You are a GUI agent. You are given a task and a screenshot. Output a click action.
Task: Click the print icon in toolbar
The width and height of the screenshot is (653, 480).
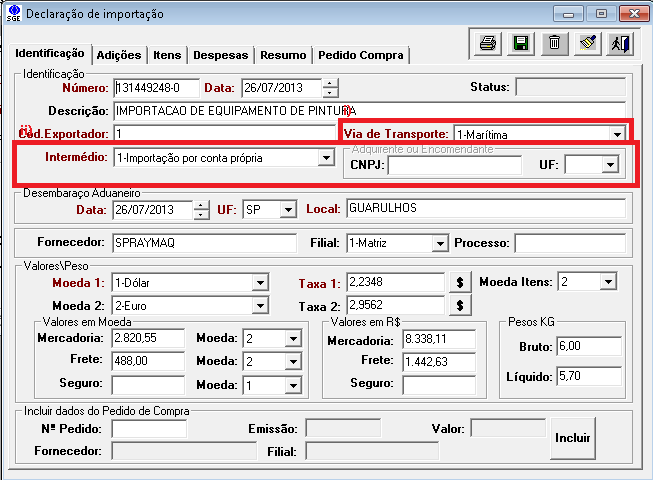[488, 43]
